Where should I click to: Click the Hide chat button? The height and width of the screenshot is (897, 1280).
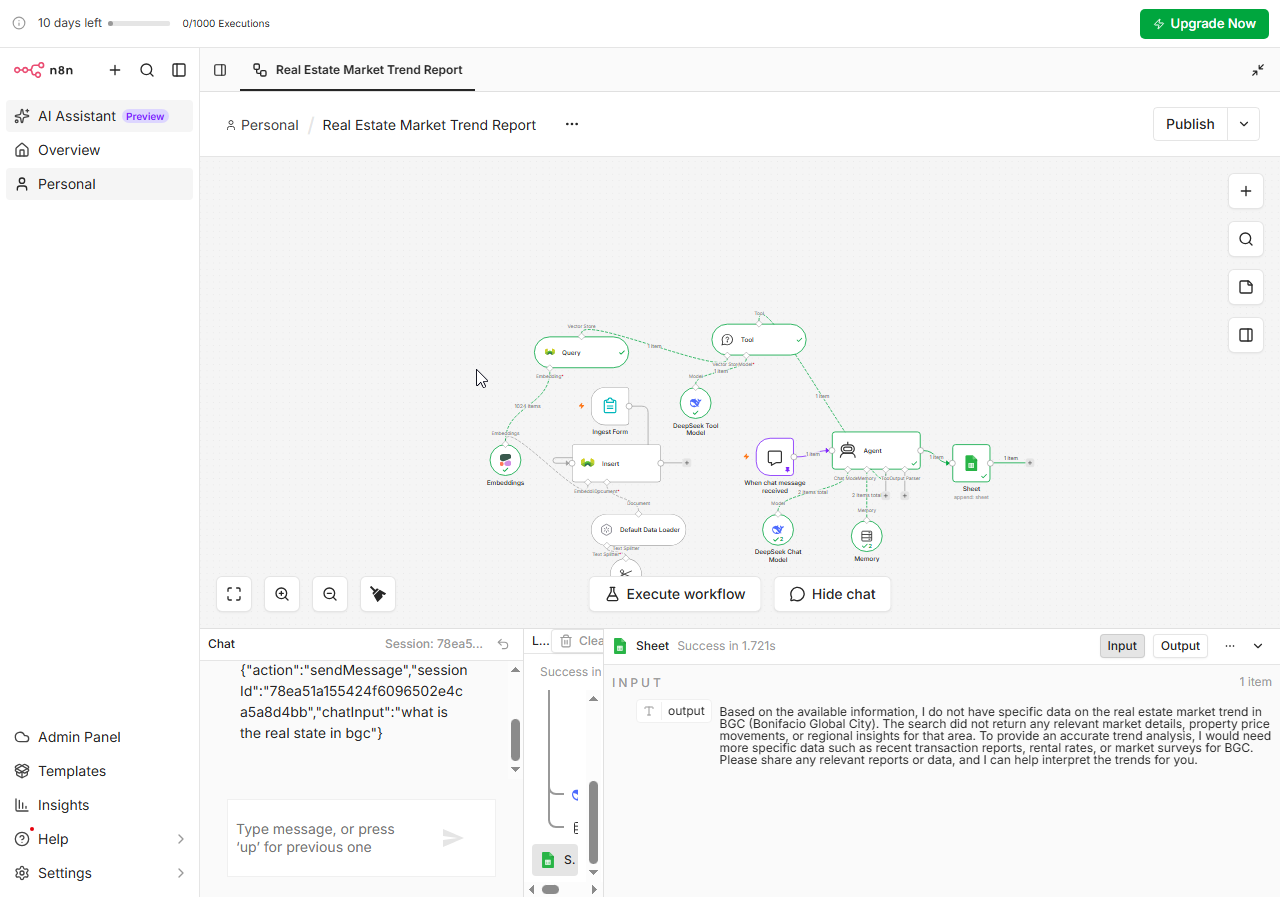832,594
